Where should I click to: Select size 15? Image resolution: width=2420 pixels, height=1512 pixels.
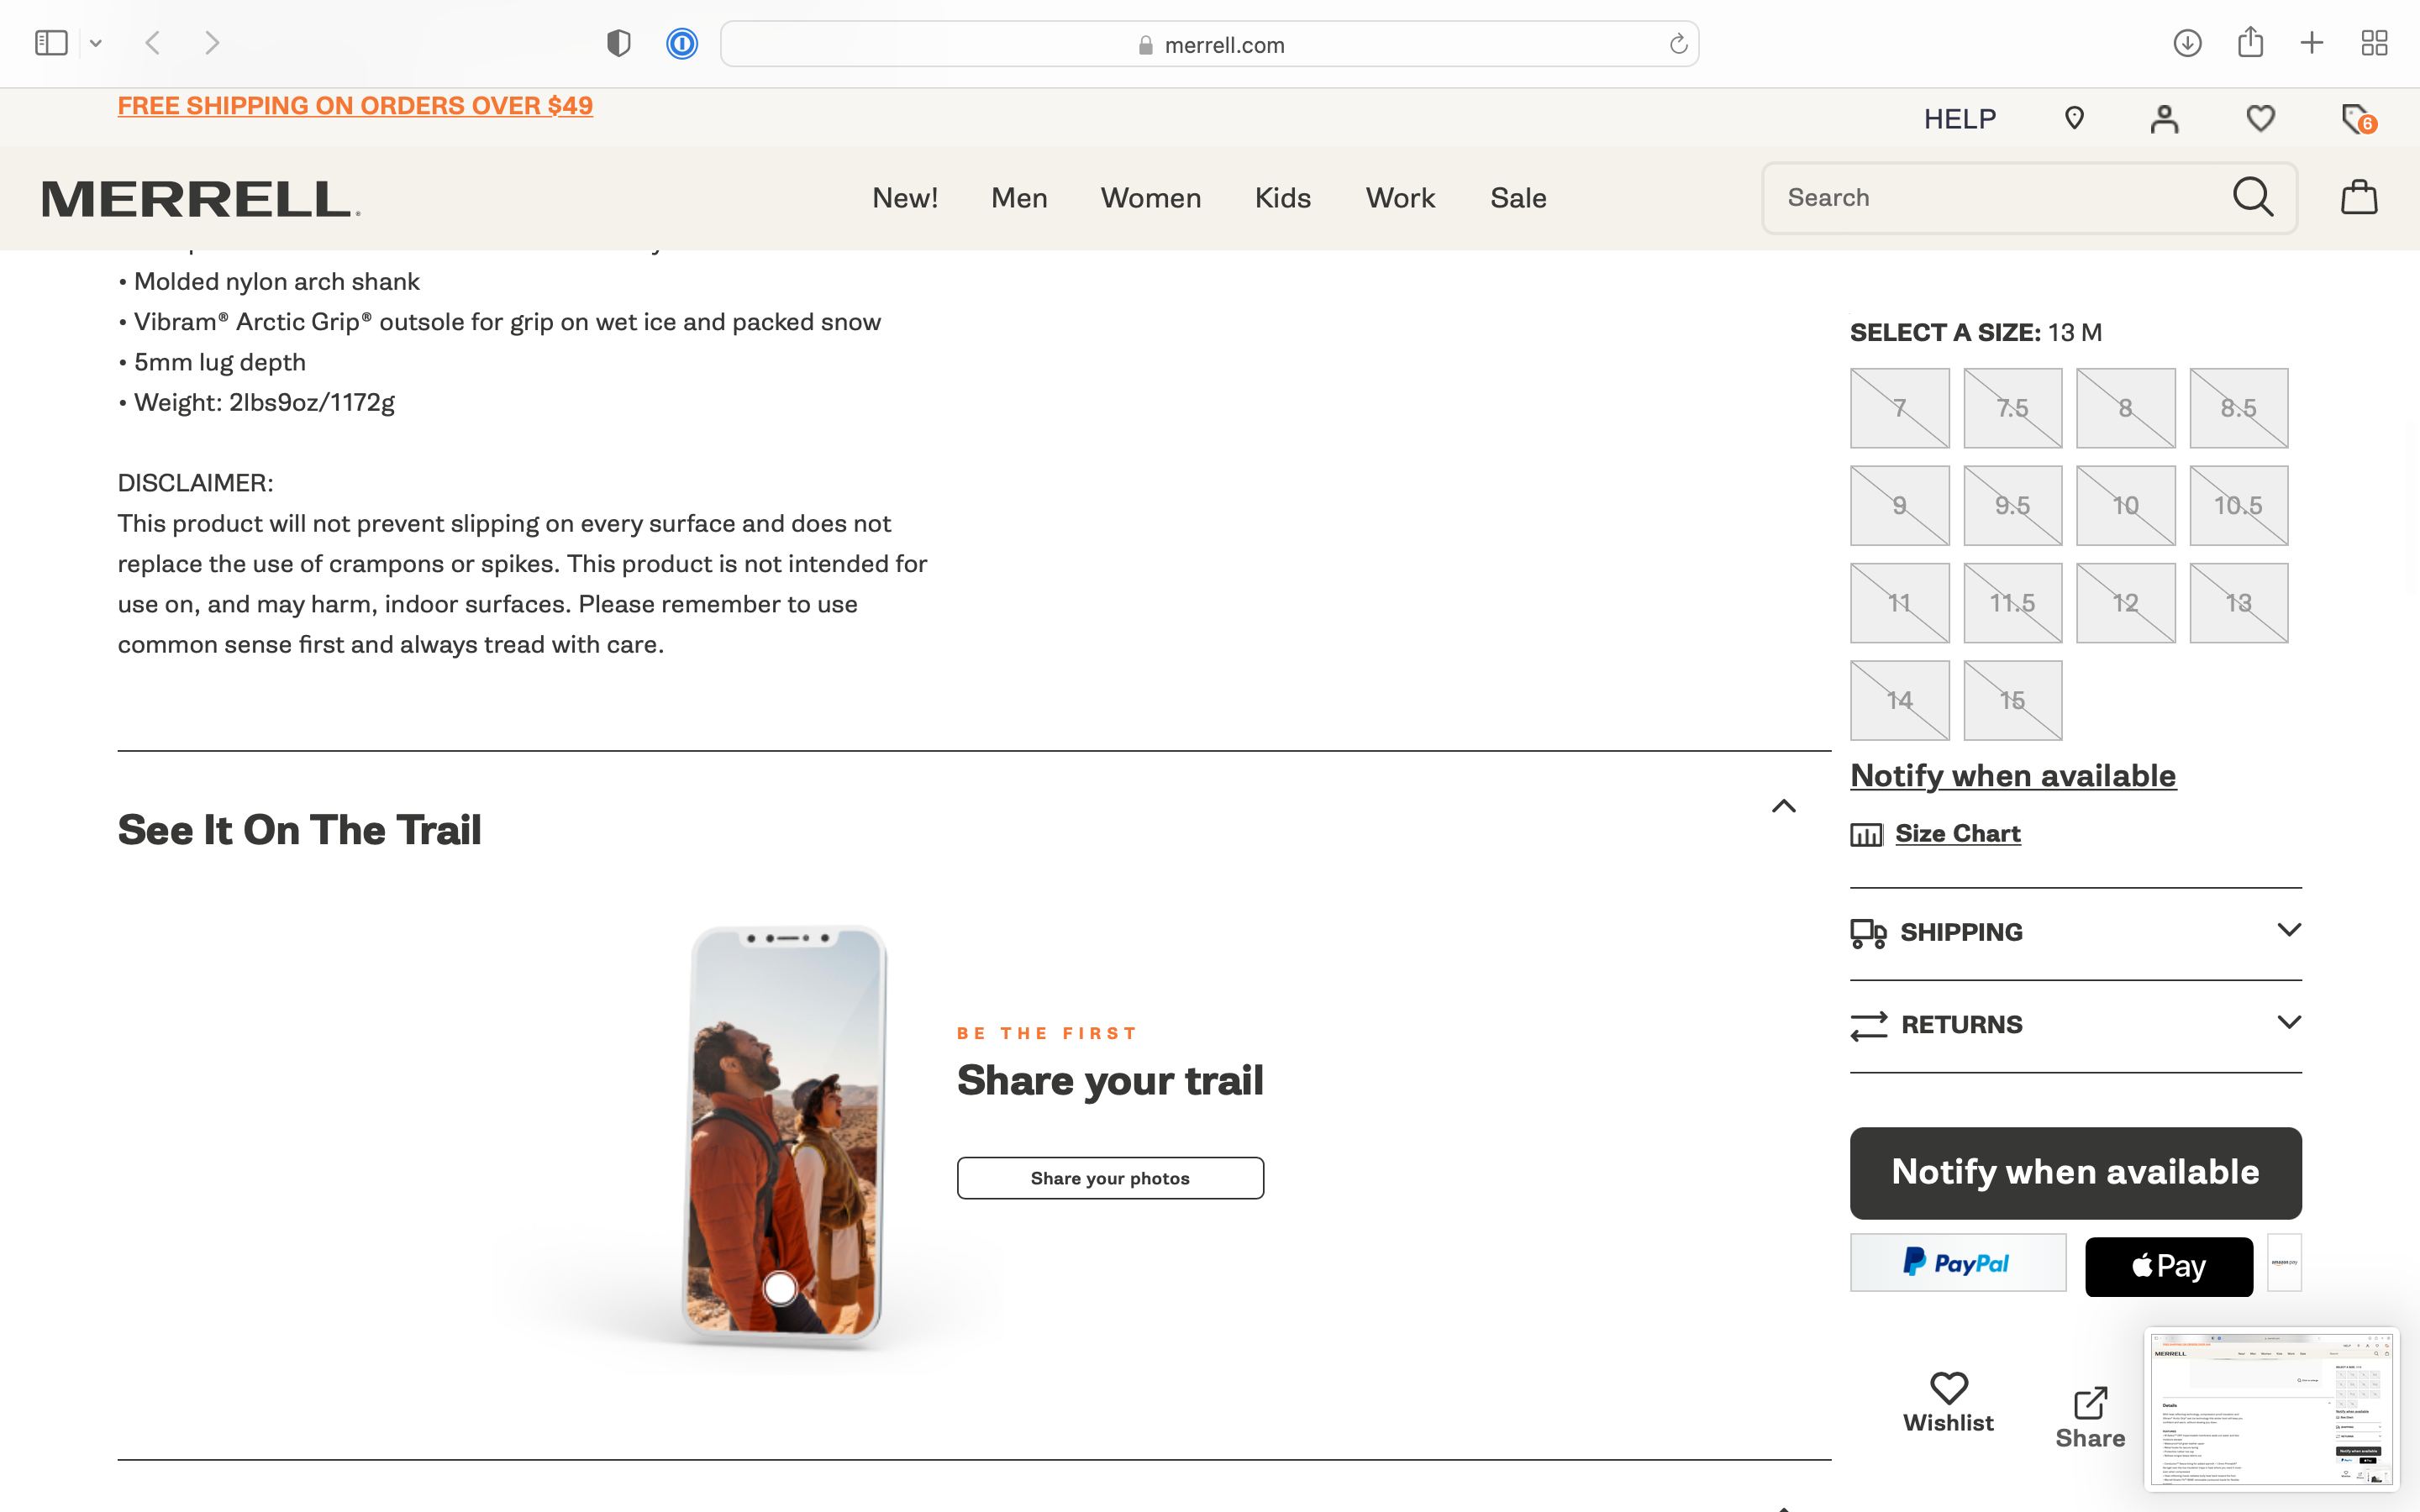(2013, 700)
